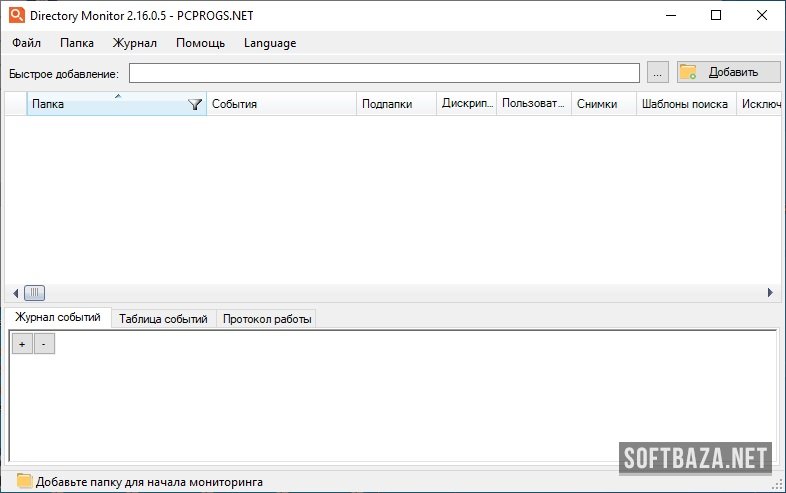Sort by the События column header

[280, 104]
